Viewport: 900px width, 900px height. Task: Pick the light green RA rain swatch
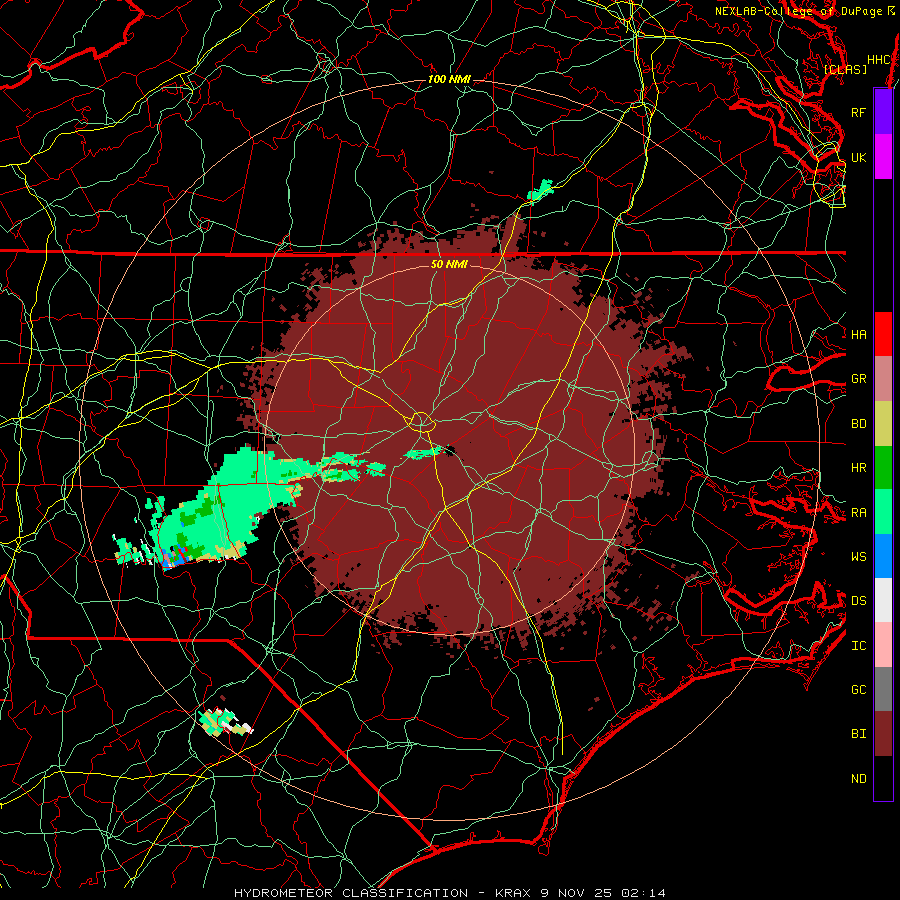coord(883,512)
